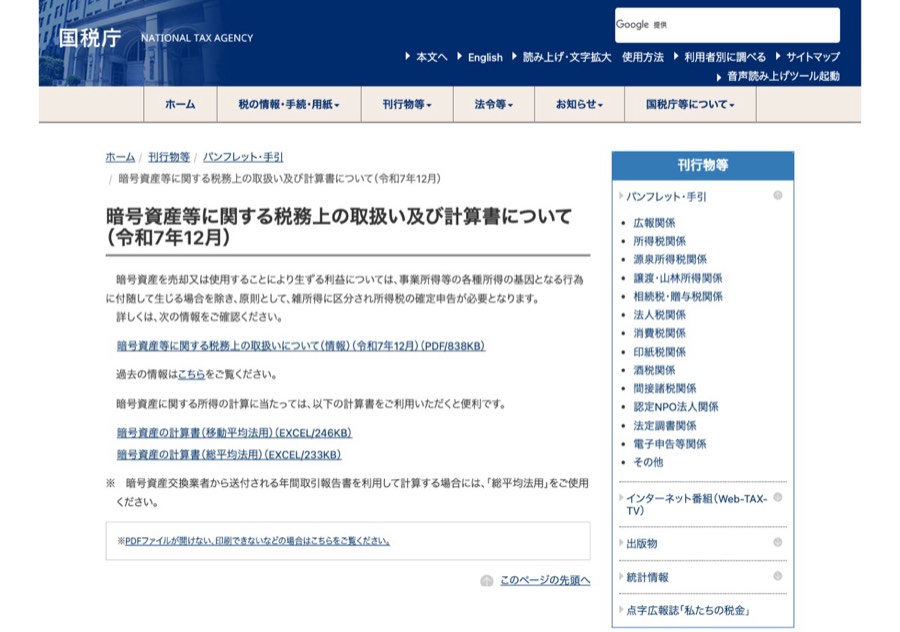Start 音声読み上げツール起動

pos(783,76)
